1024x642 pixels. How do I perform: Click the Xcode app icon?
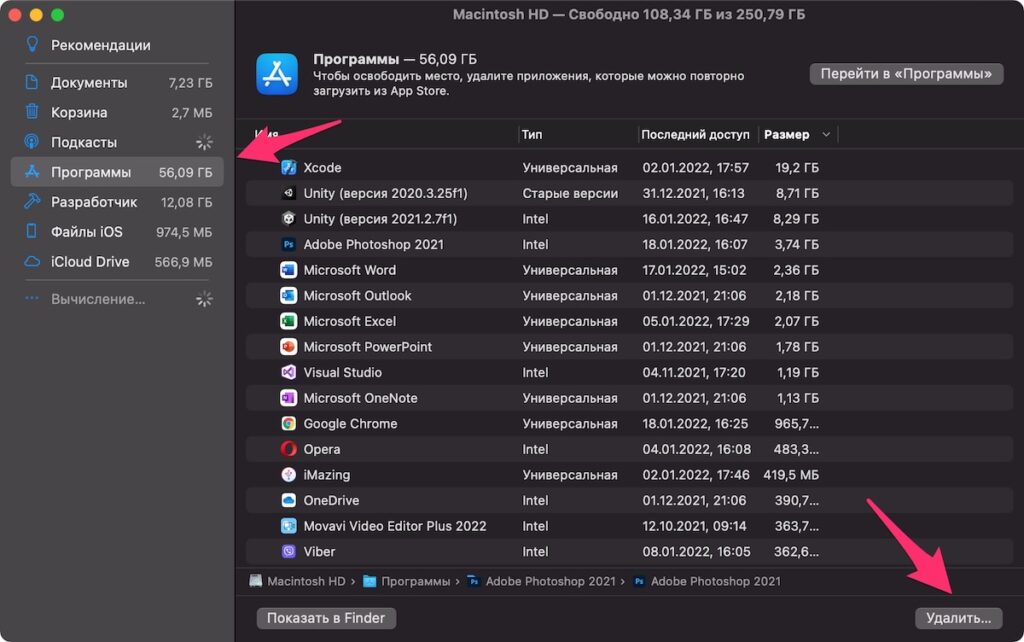[x=289, y=168]
